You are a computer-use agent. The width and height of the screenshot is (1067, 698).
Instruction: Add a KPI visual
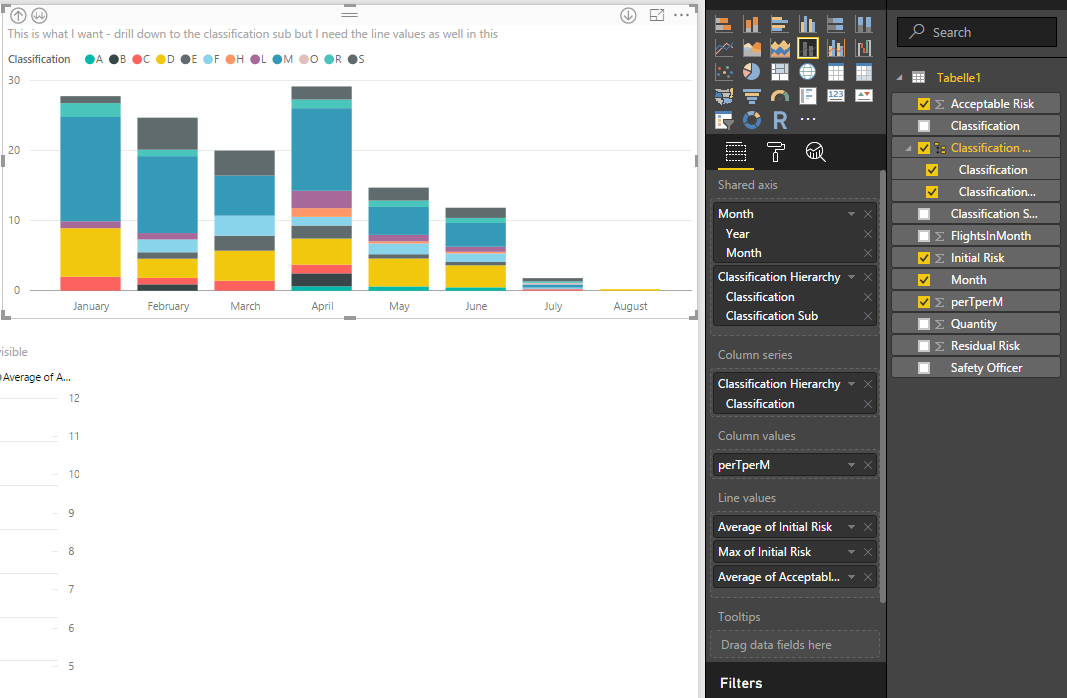[x=864, y=95]
